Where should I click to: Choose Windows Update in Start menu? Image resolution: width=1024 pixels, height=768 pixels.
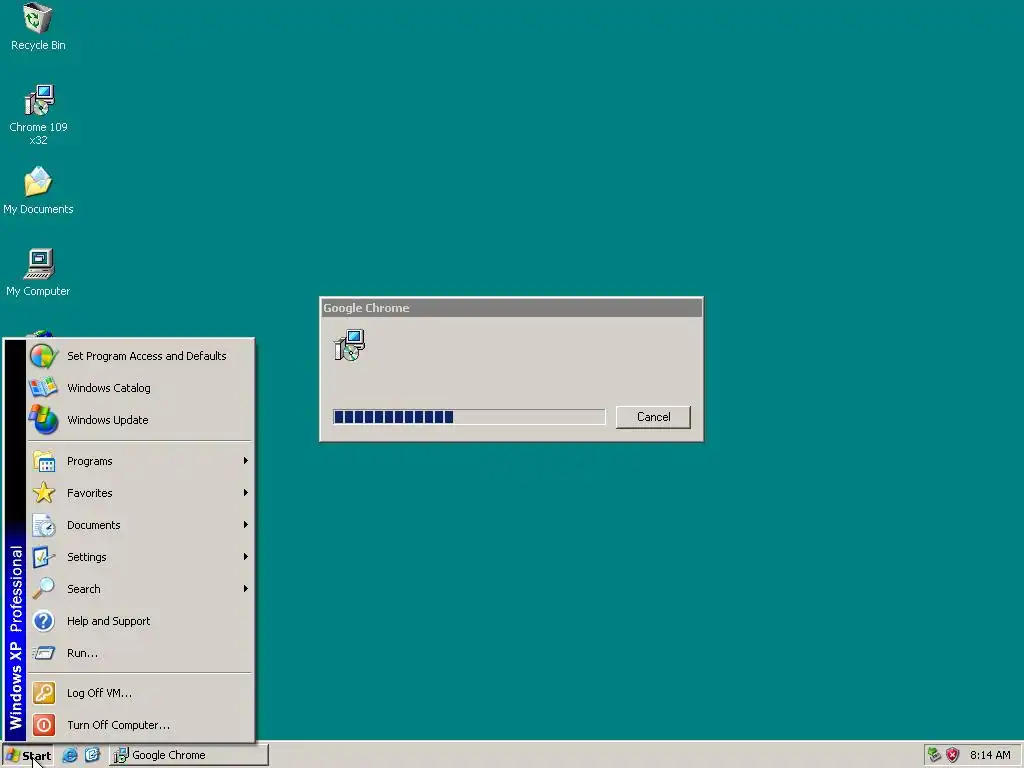pyautogui.click(x=140, y=420)
